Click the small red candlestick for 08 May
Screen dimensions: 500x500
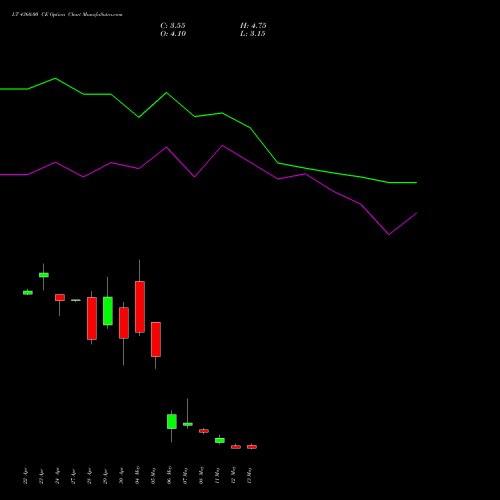(204, 431)
